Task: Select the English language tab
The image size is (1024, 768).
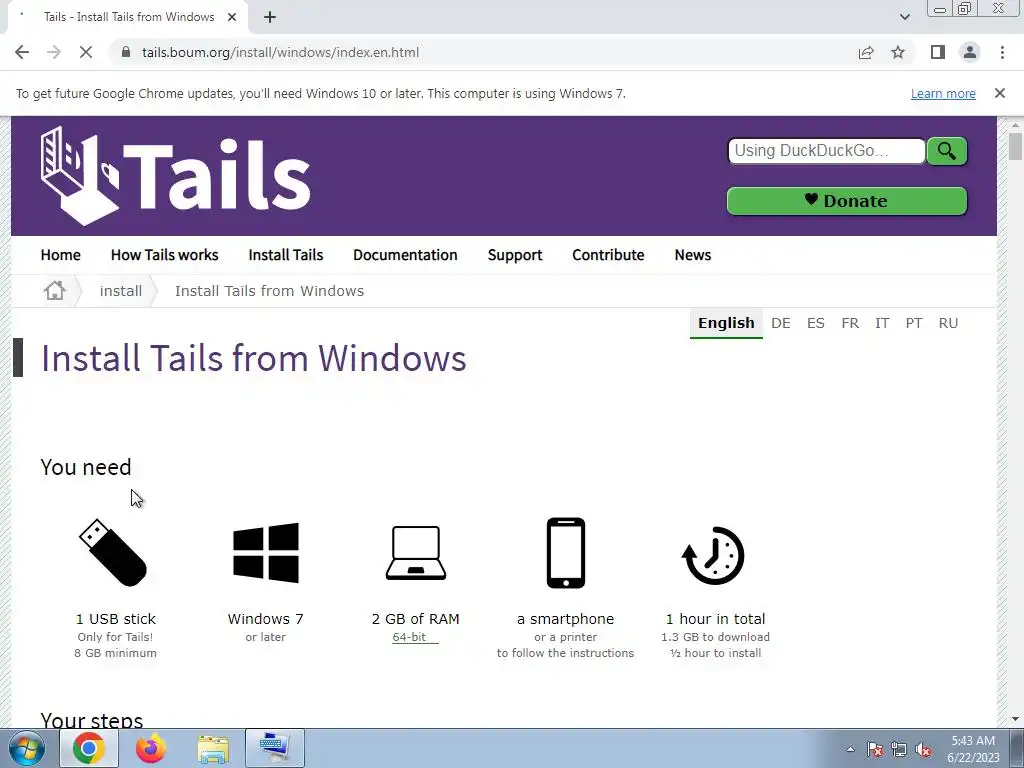Action: [x=726, y=323]
